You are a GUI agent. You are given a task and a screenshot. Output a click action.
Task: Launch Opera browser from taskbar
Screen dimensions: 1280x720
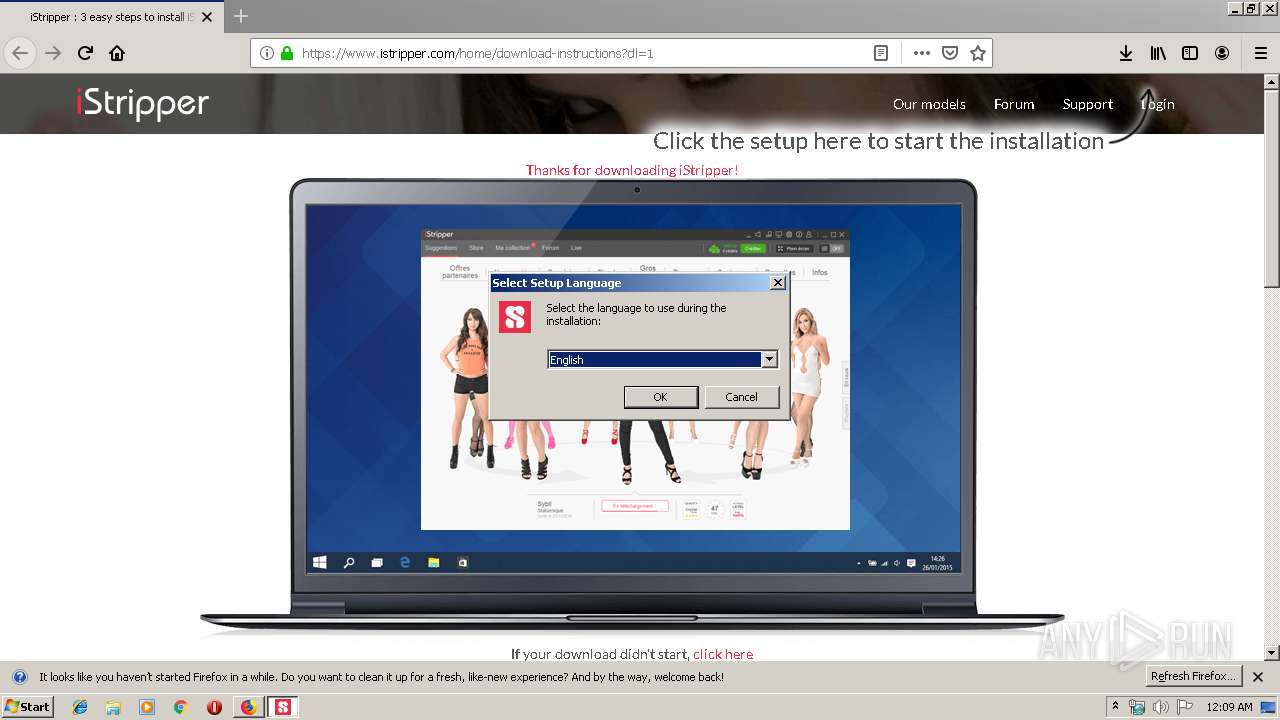[x=214, y=707]
